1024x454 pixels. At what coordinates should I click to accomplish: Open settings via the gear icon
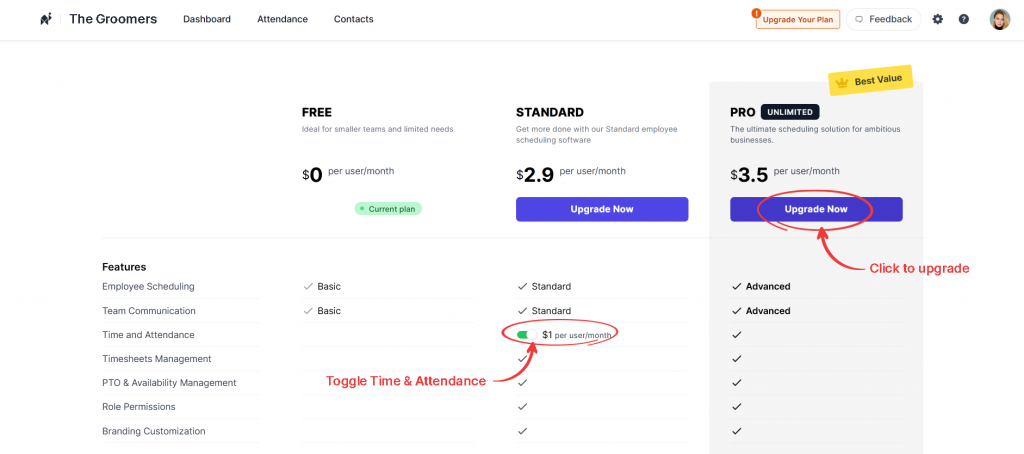coord(938,20)
